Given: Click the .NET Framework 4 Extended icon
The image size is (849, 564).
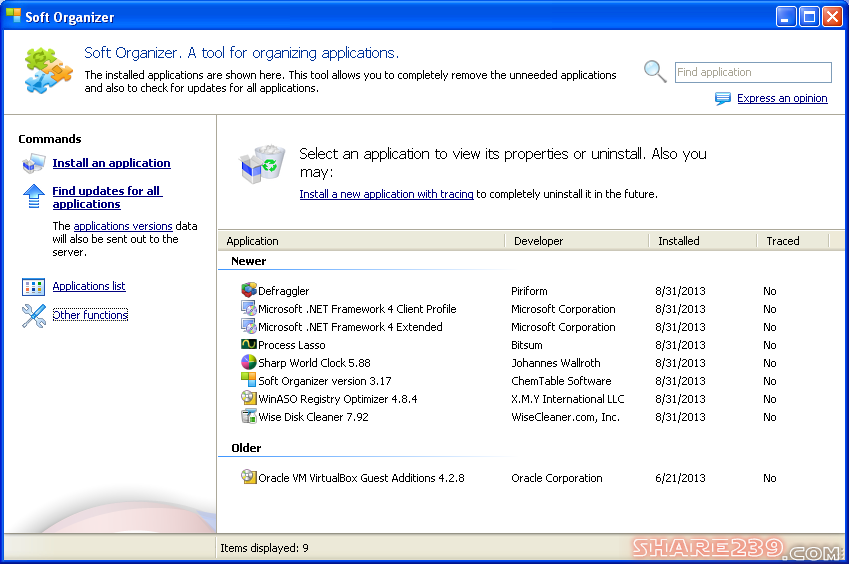Looking at the screenshot, I should click(249, 326).
